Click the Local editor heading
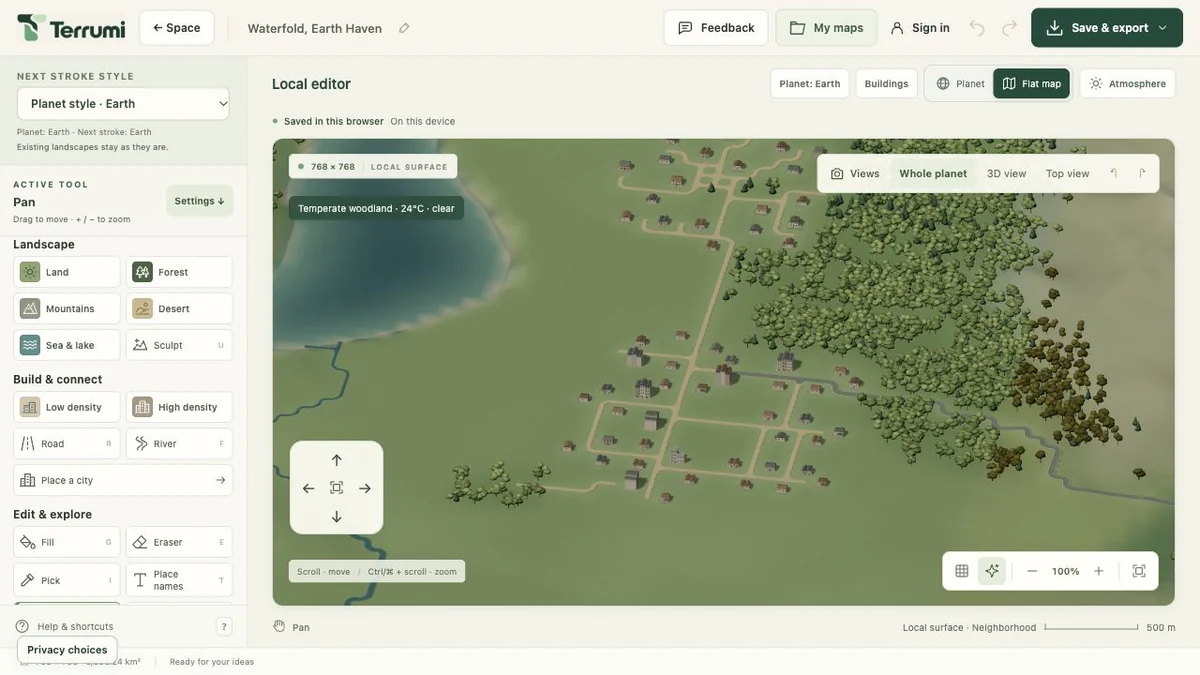 311,84
